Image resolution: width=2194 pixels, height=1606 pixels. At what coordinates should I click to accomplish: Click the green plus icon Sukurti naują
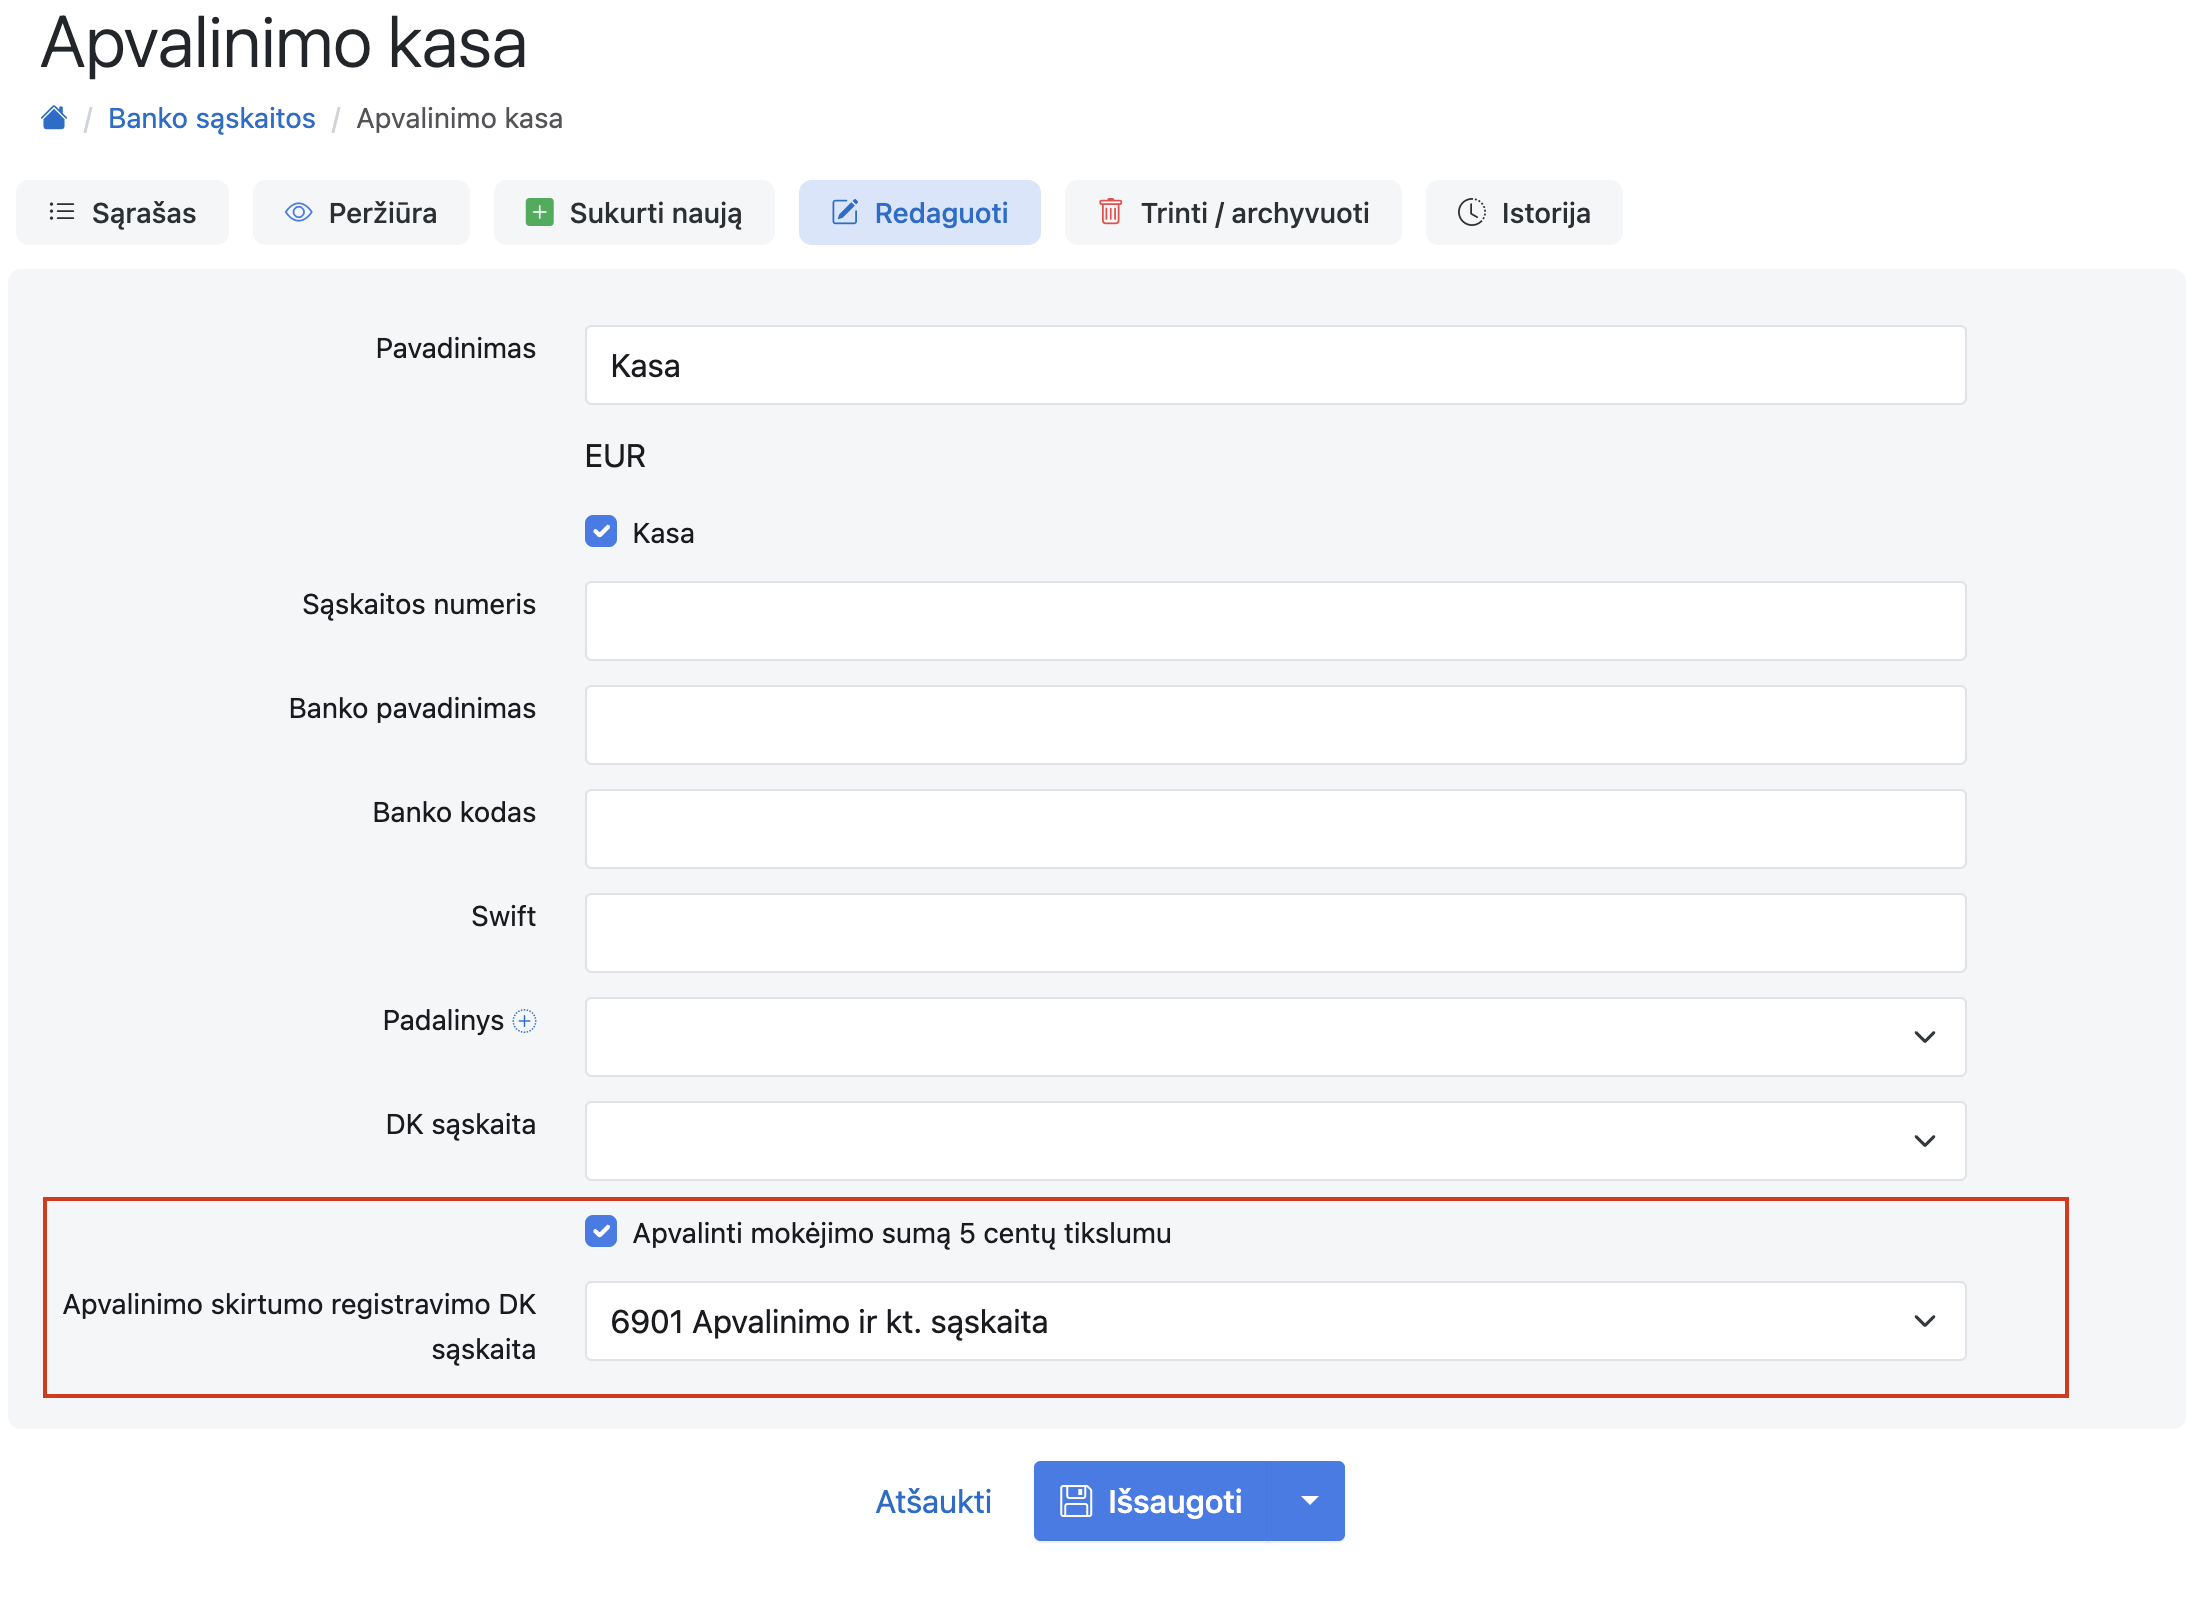pos(539,212)
